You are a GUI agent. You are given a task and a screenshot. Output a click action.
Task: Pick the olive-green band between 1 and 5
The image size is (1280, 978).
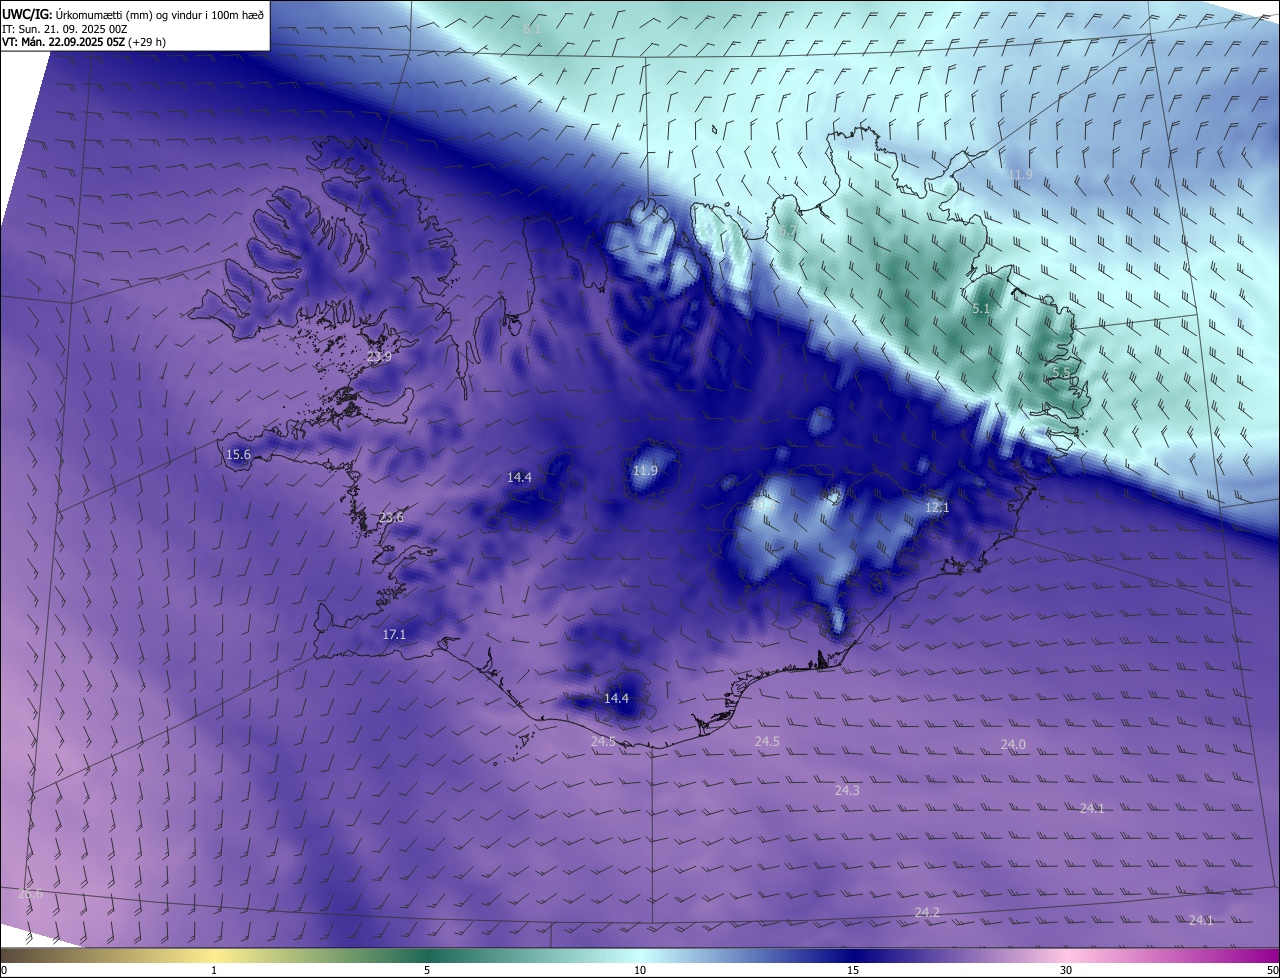320,955
